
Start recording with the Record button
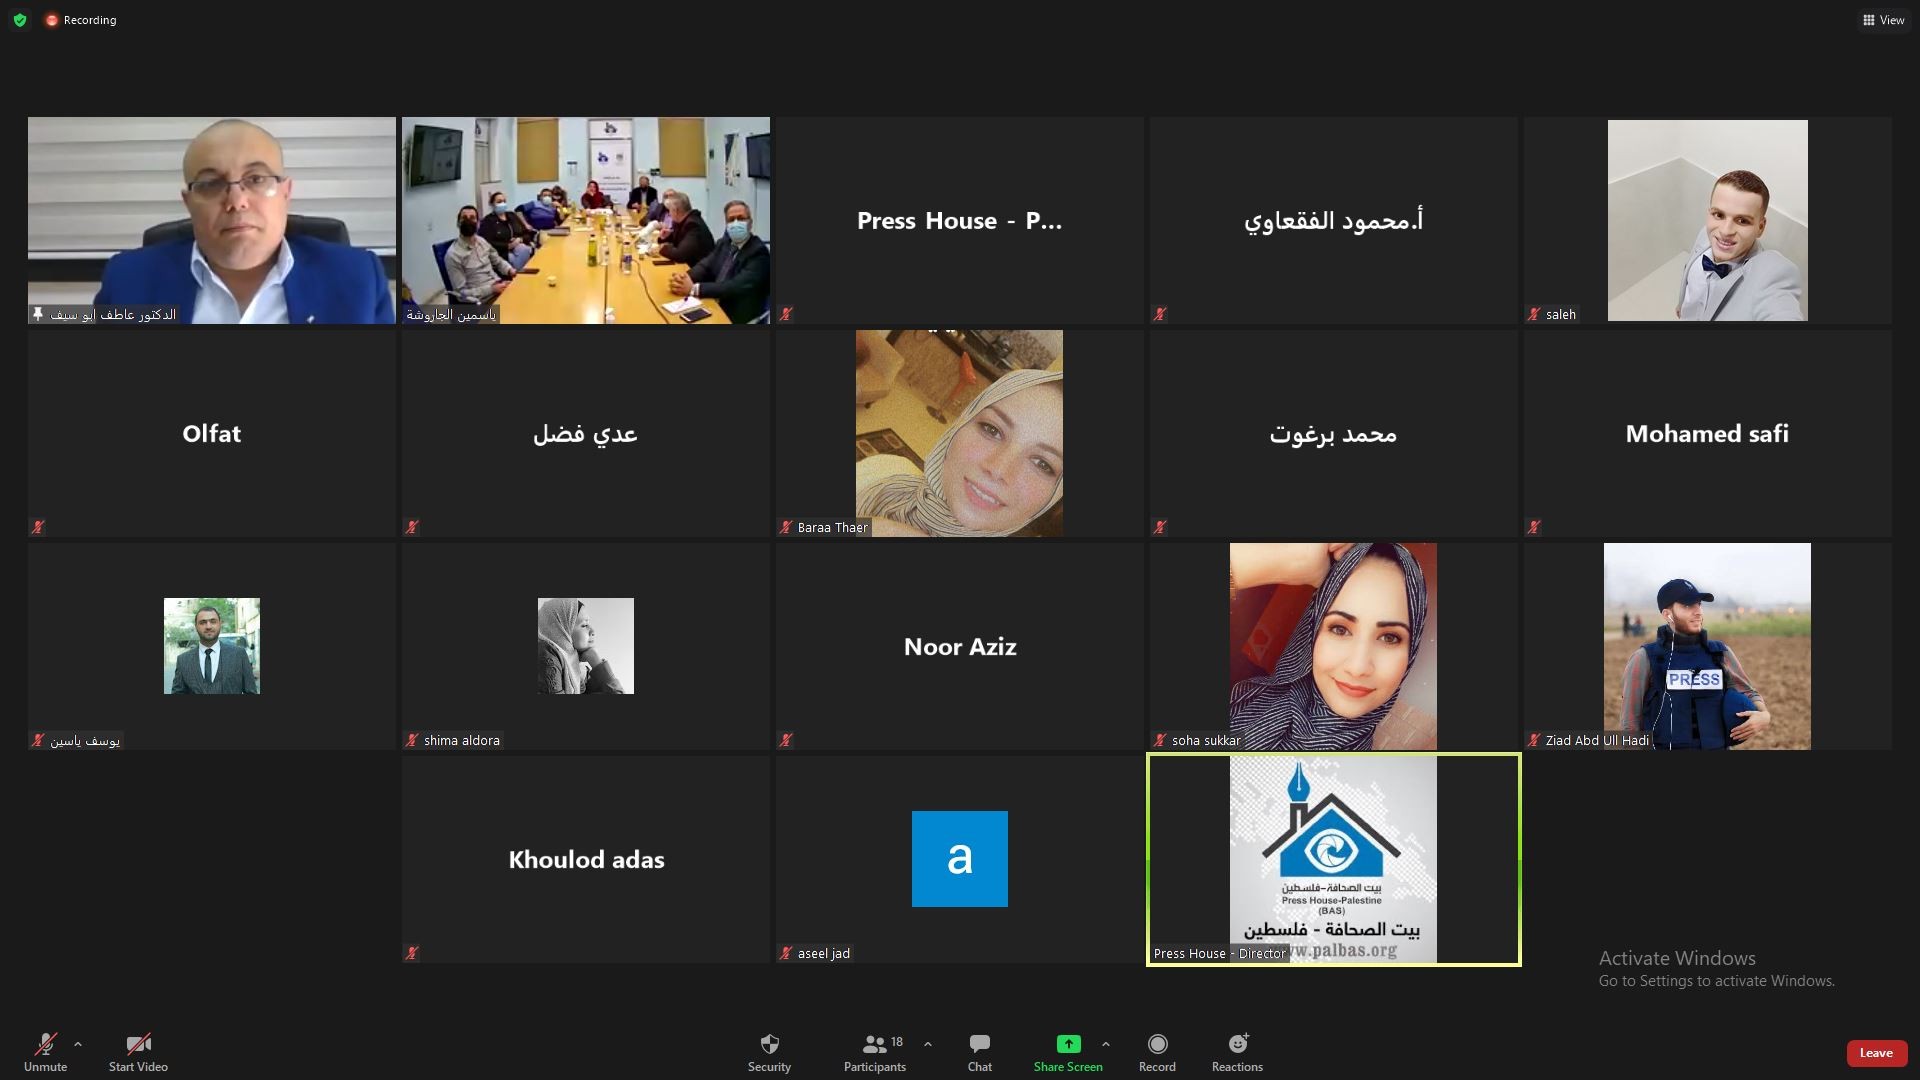[1157, 1051]
